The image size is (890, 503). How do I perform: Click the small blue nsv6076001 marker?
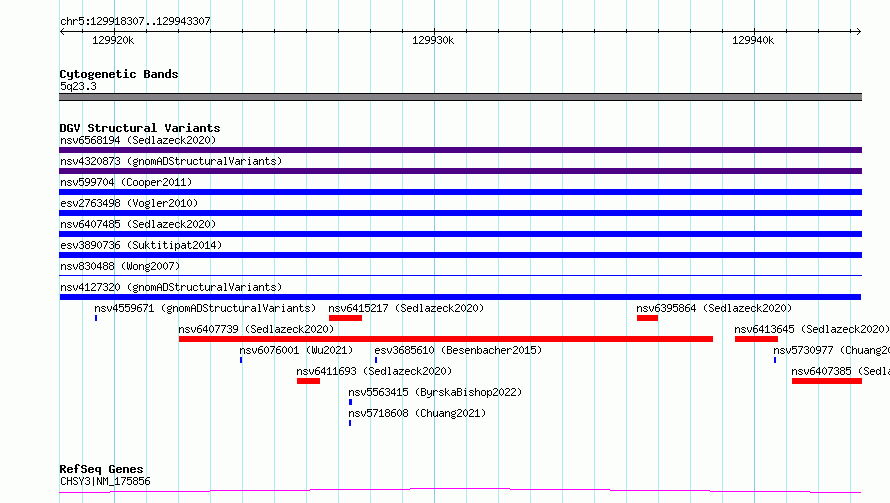tap(241, 360)
